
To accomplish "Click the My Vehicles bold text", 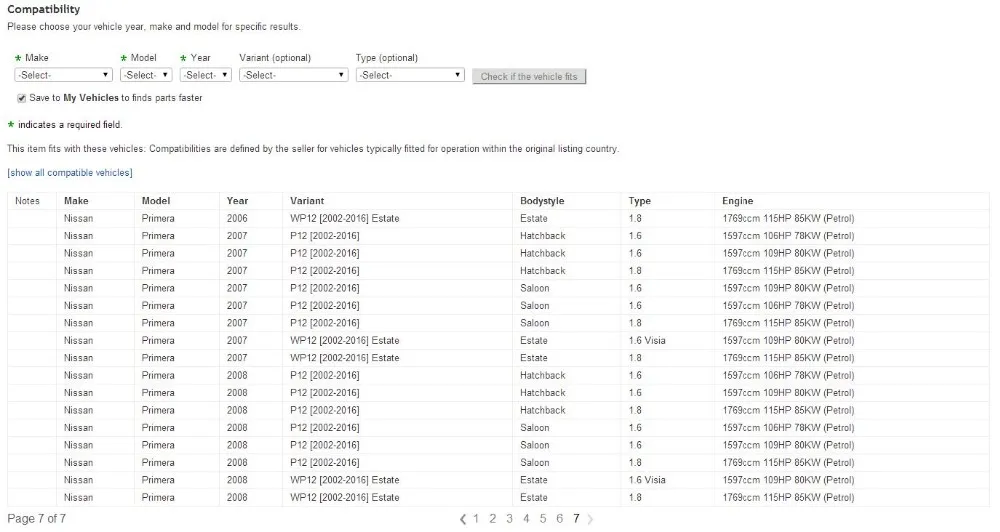I will (x=91, y=98).
